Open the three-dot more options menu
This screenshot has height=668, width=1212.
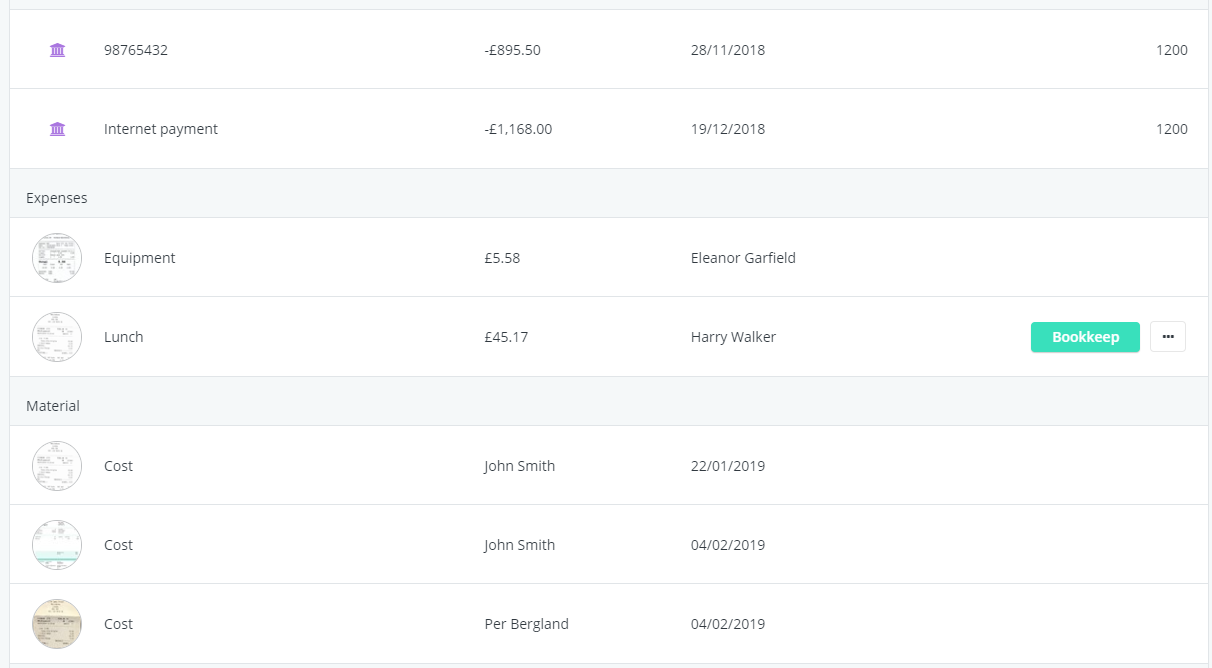click(x=1168, y=337)
